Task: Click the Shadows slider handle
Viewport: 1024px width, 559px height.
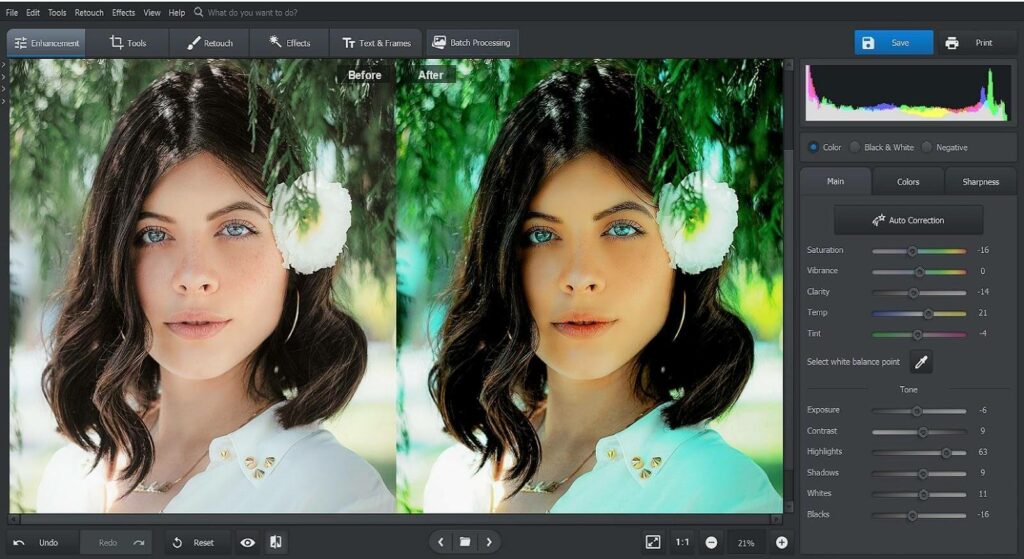Action: (x=923, y=473)
